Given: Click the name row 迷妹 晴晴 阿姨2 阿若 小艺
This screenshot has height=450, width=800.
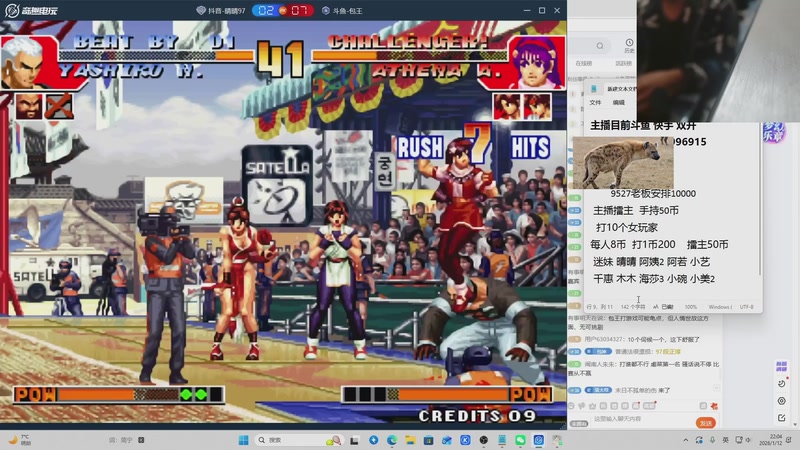Looking at the screenshot, I should point(651,262).
